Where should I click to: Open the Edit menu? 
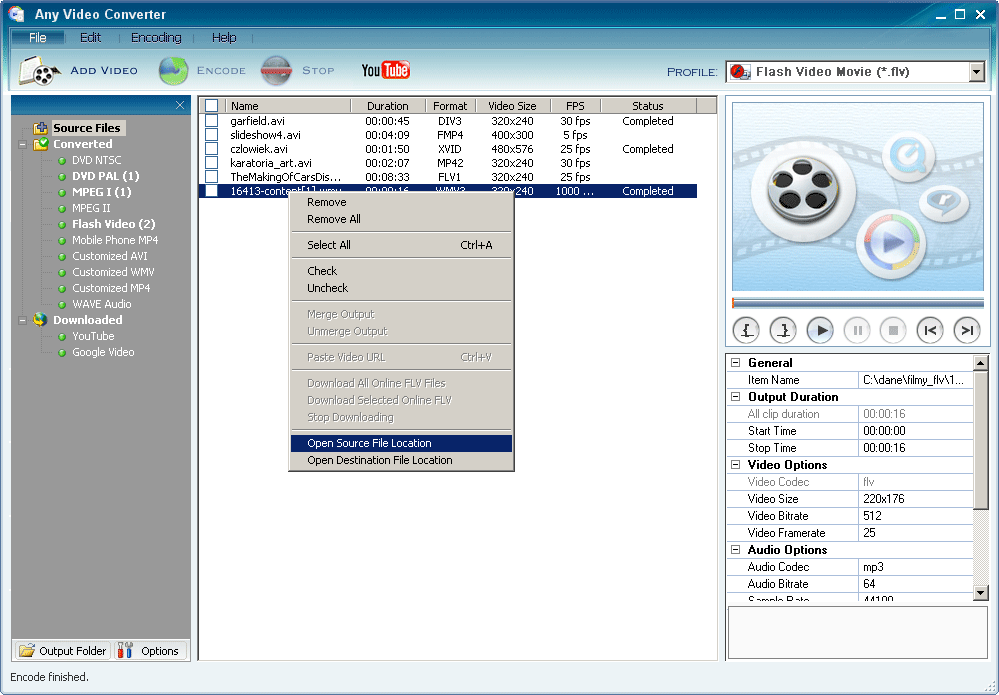pos(90,38)
